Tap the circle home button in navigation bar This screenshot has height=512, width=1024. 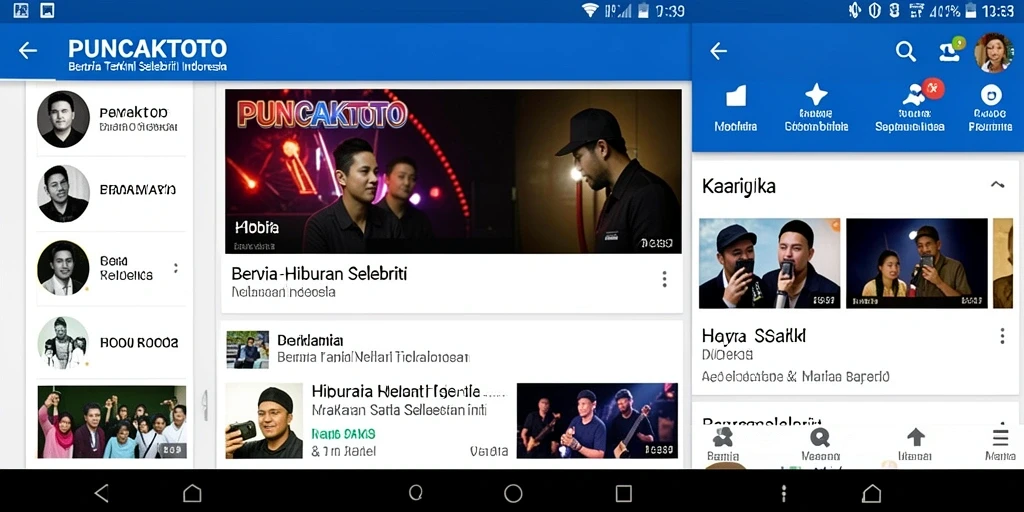(x=513, y=493)
